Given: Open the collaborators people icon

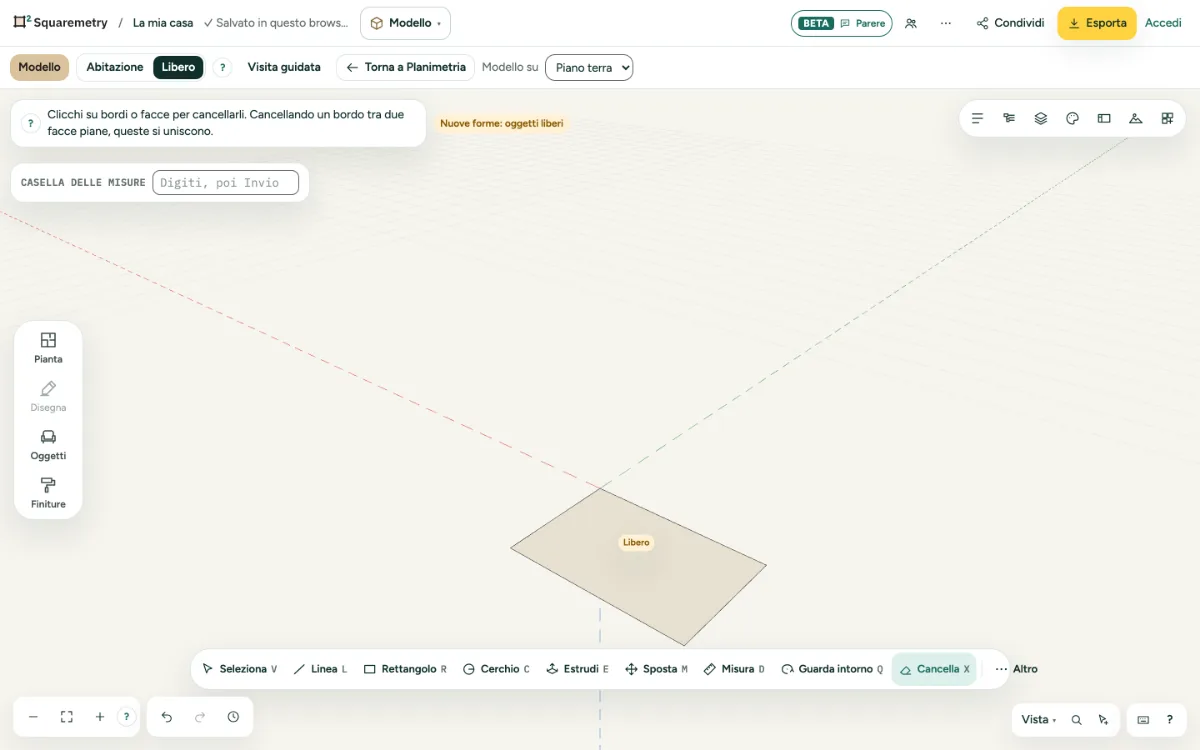Looking at the screenshot, I should (x=911, y=23).
